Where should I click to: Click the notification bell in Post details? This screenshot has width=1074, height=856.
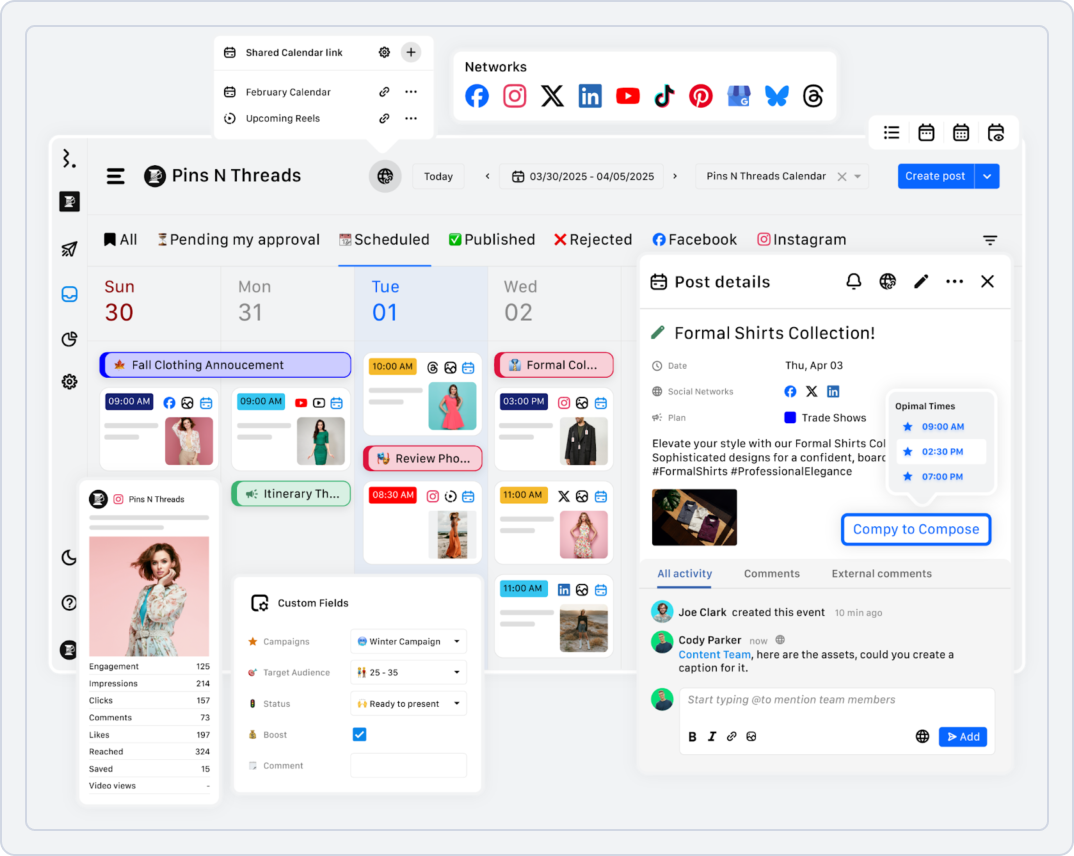click(853, 281)
